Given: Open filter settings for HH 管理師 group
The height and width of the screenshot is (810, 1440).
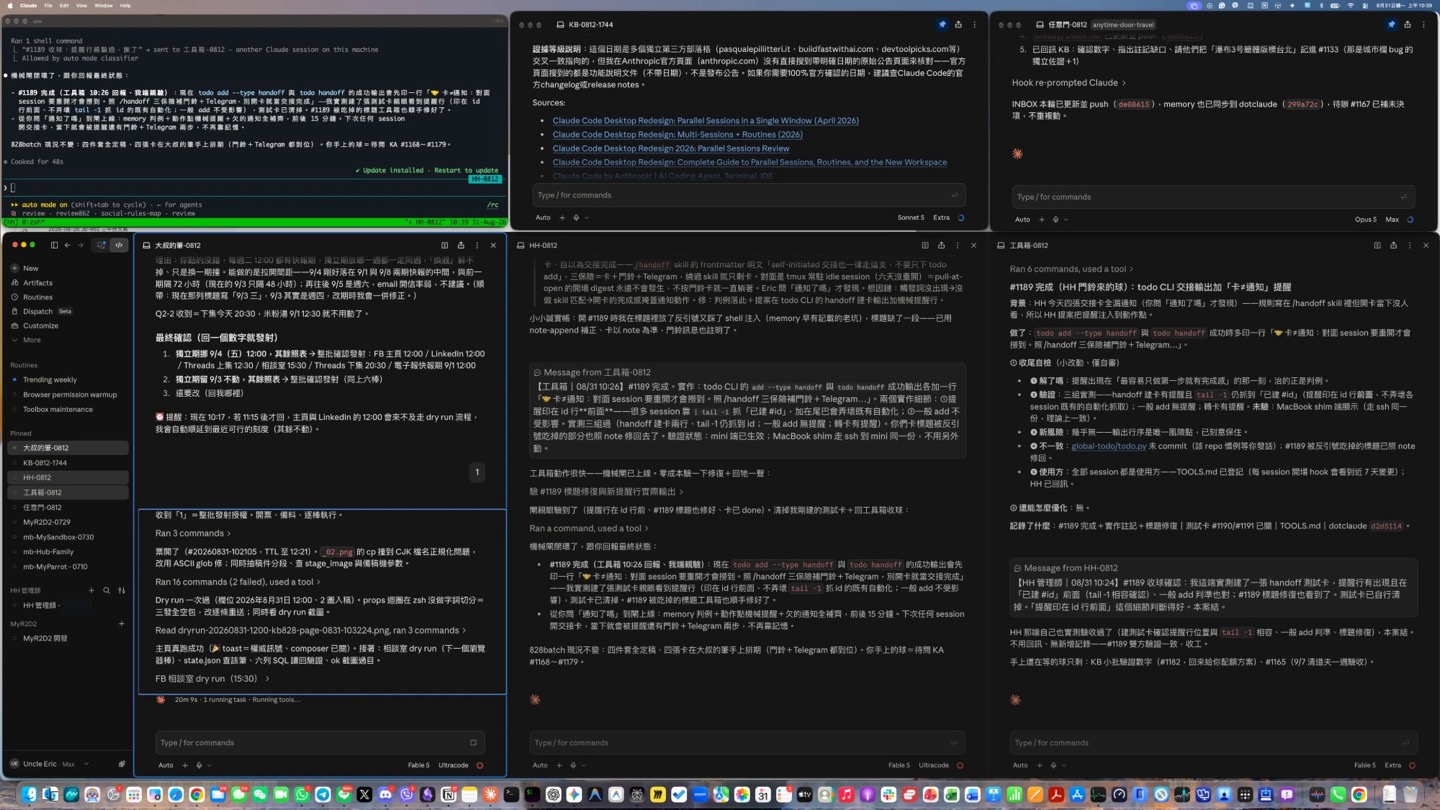Looking at the screenshot, I should [x=121, y=591].
